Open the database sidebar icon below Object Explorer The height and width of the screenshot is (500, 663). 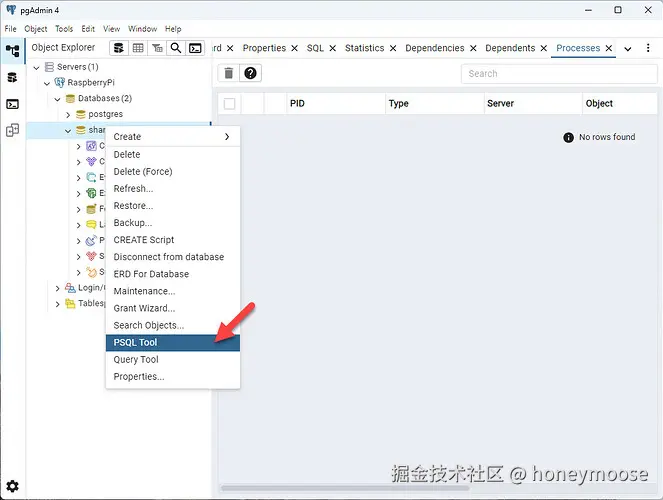(x=12, y=77)
